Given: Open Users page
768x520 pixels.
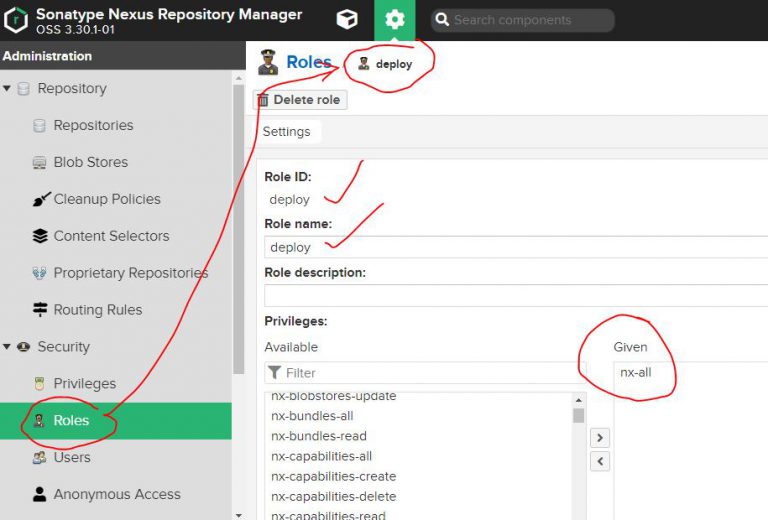Looking at the screenshot, I should [x=72, y=457].
